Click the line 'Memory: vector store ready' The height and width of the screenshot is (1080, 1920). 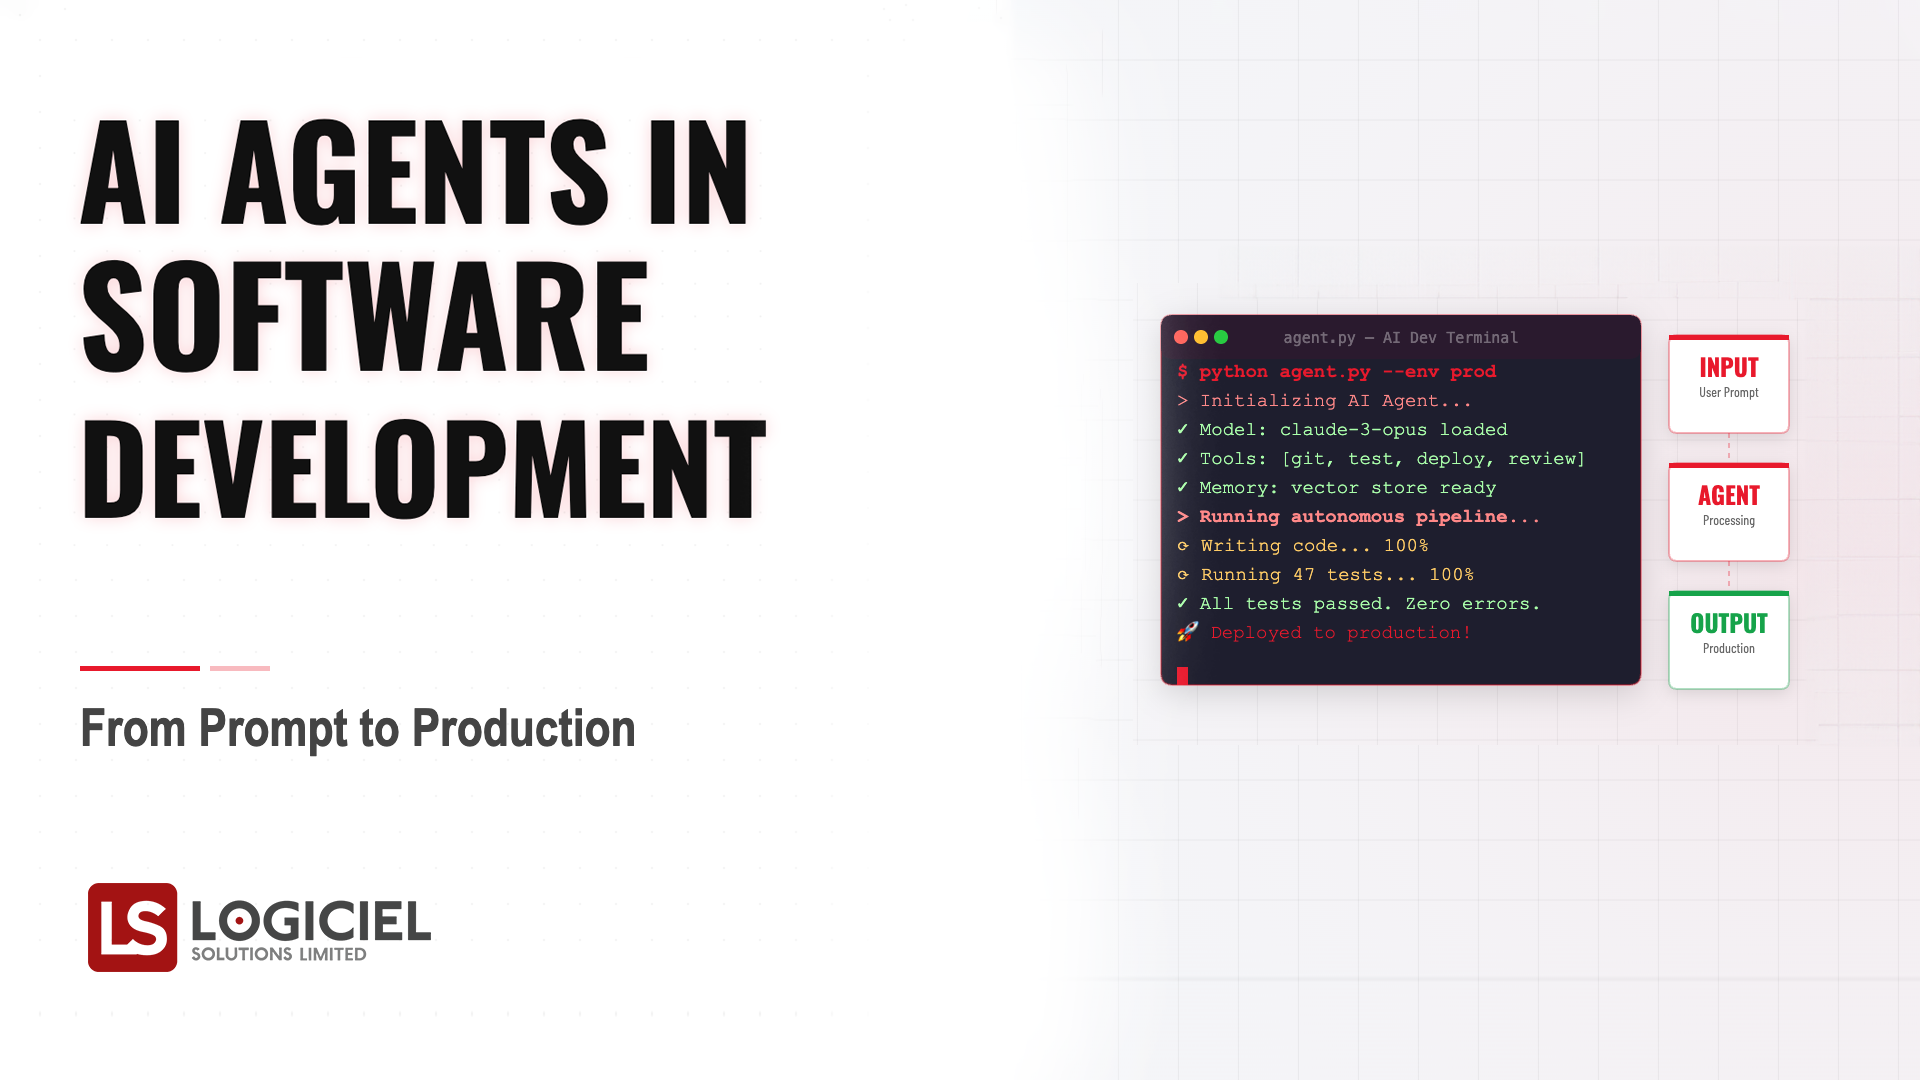click(1347, 488)
